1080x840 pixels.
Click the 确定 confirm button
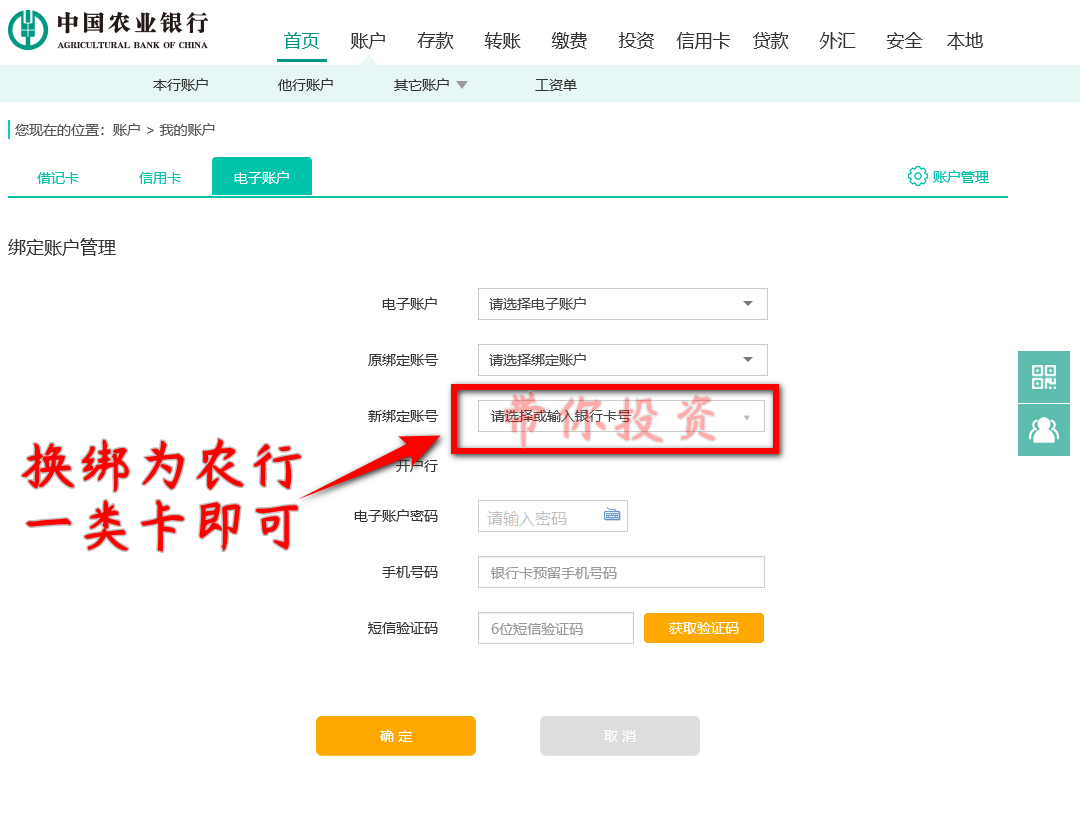click(395, 736)
